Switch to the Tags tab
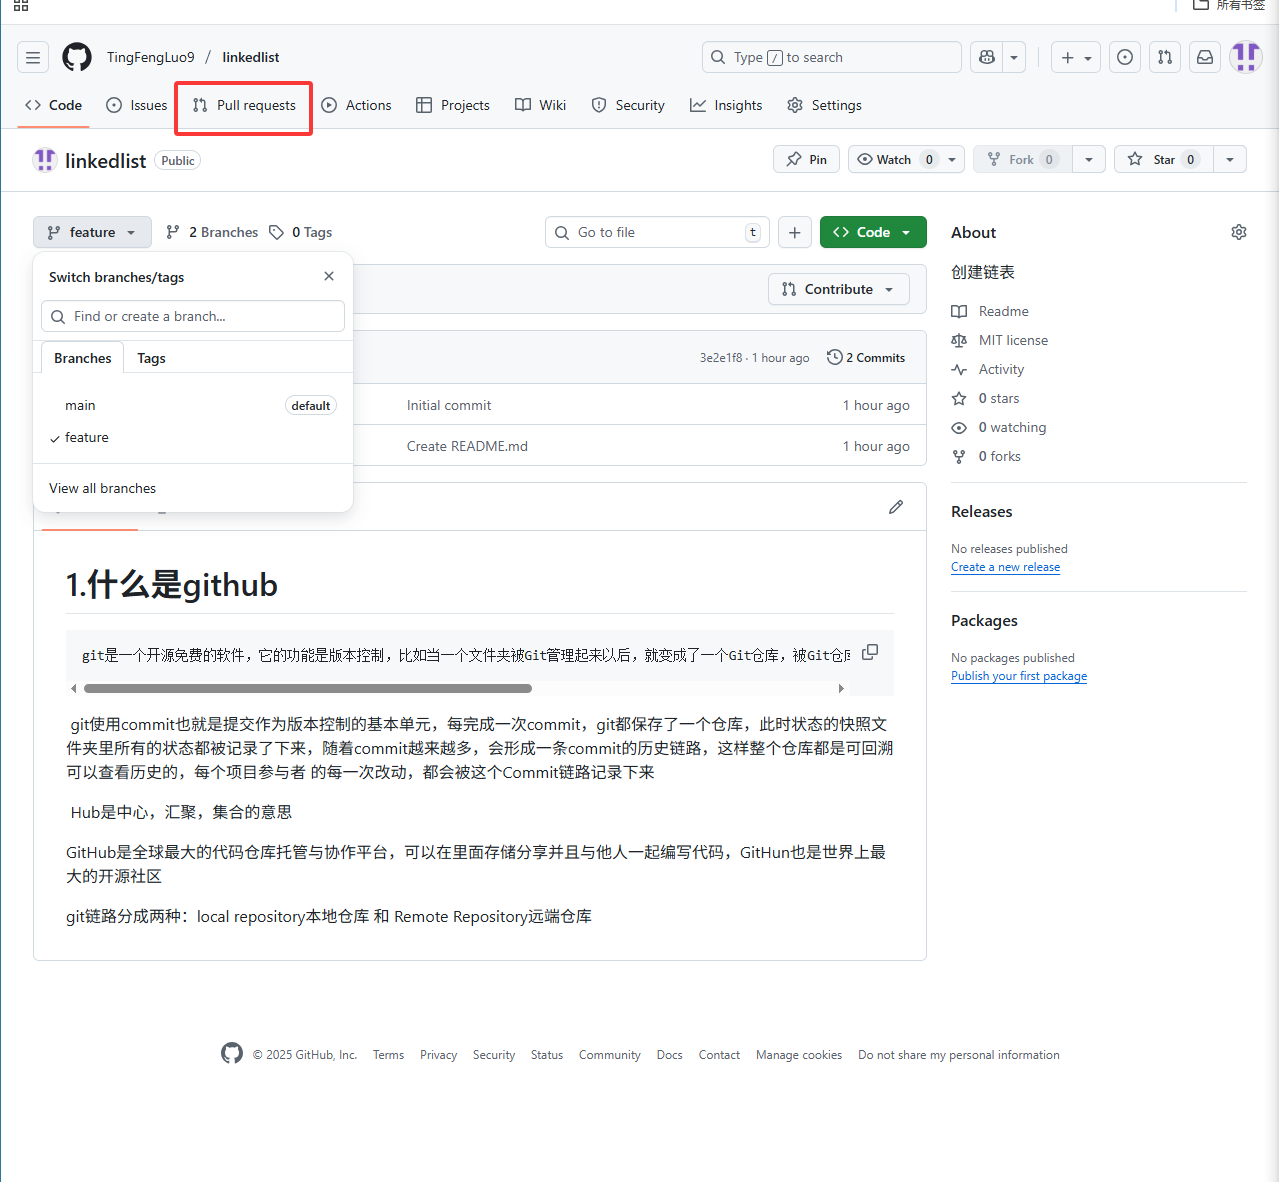 coord(151,358)
